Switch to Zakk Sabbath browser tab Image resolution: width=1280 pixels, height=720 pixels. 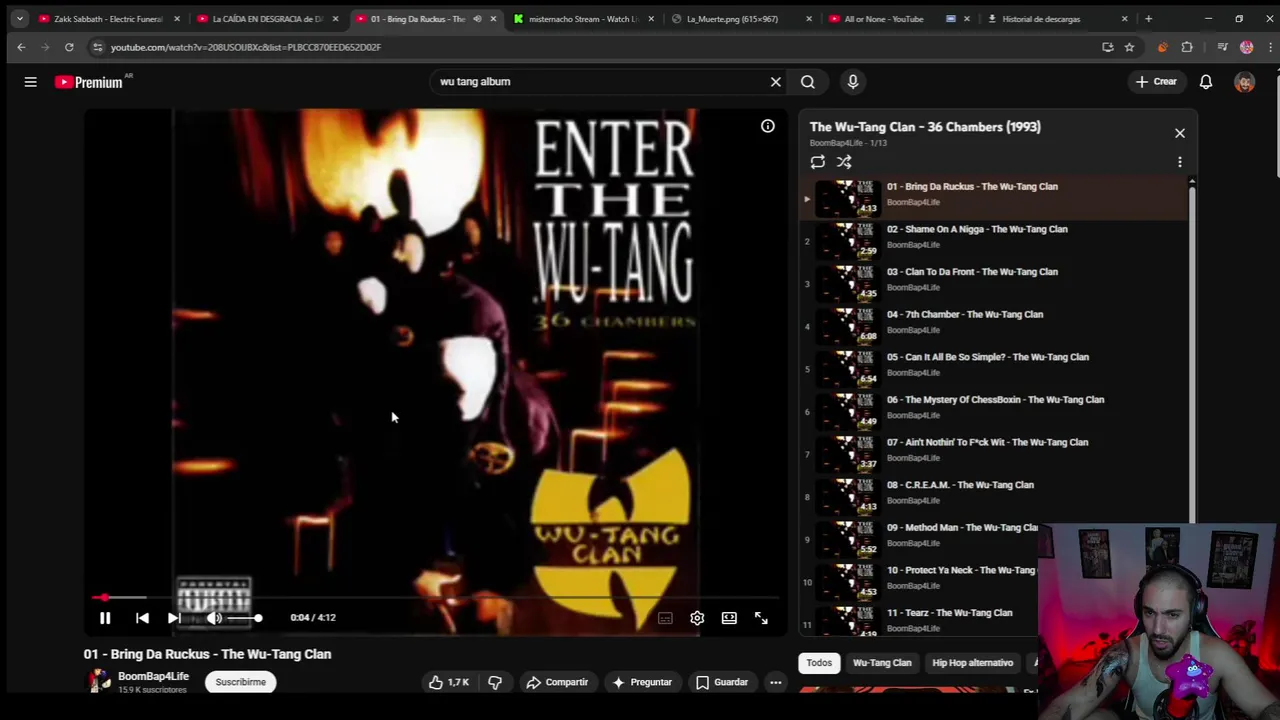pos(108,19)
